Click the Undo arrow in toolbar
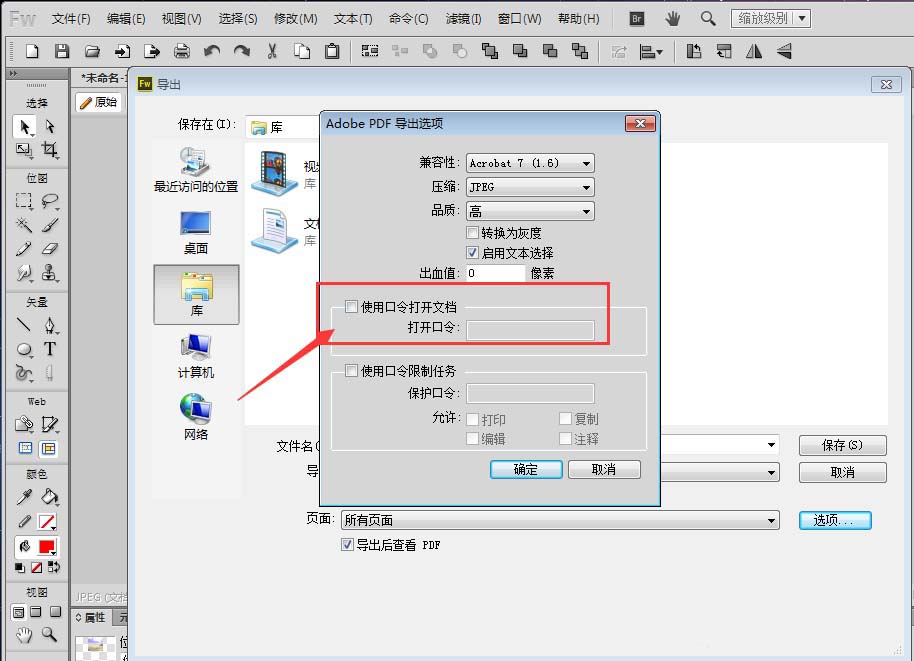914x661 pixels. 212,51
